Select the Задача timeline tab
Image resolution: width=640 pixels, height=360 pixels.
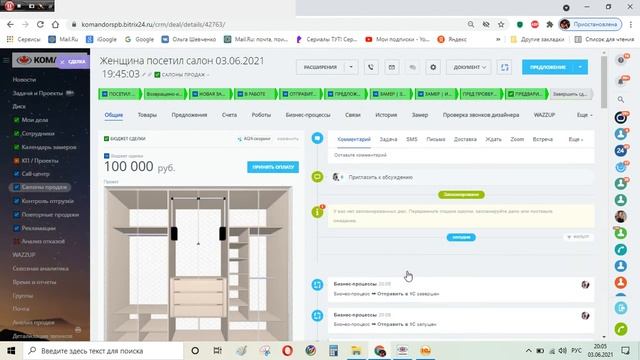pos(388,140)
